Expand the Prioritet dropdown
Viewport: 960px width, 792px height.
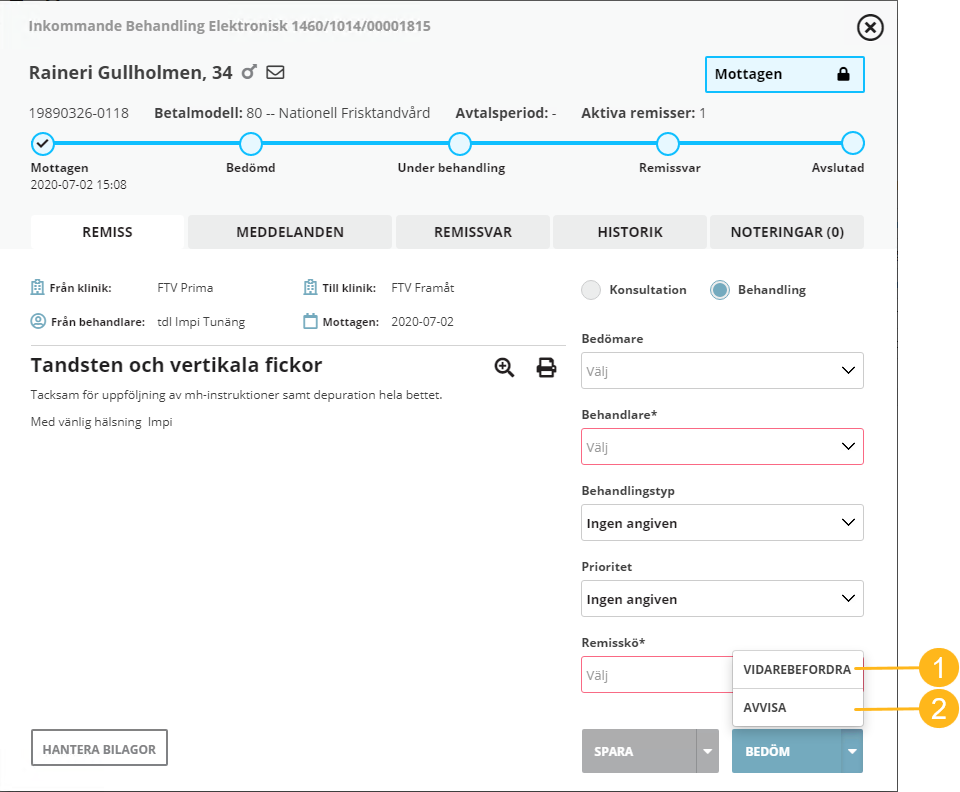[722, 598]
